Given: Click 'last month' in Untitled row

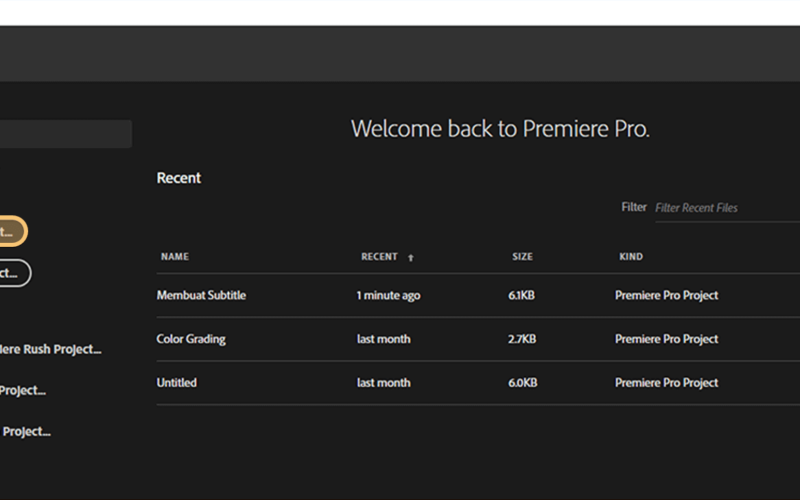Looking at the screenshot, I should point(384,383).
